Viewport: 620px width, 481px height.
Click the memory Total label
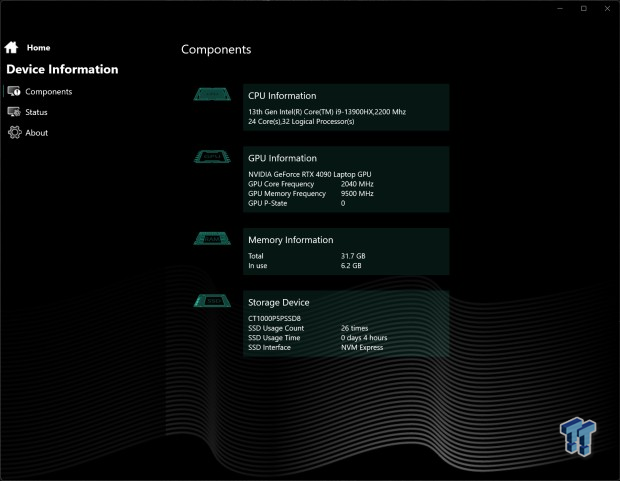click(256, 256)
